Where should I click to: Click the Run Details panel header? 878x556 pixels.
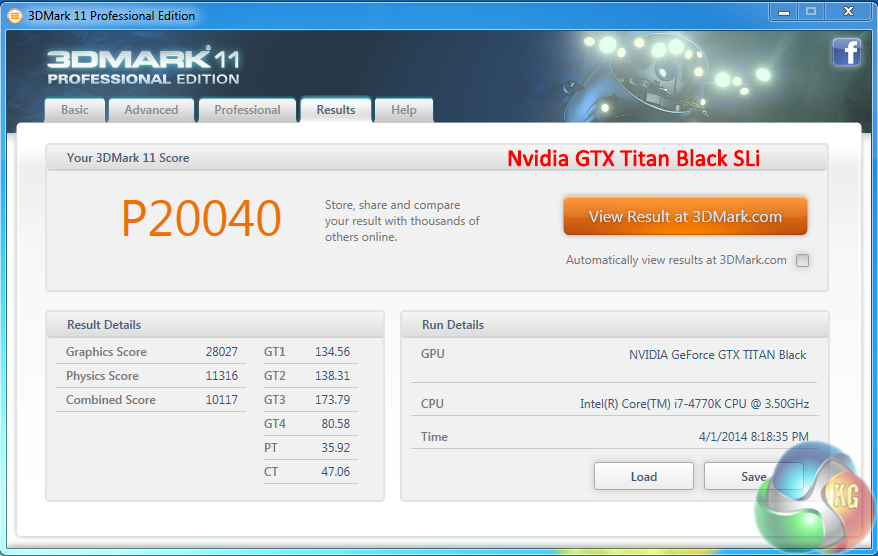(x=614, y=325)
